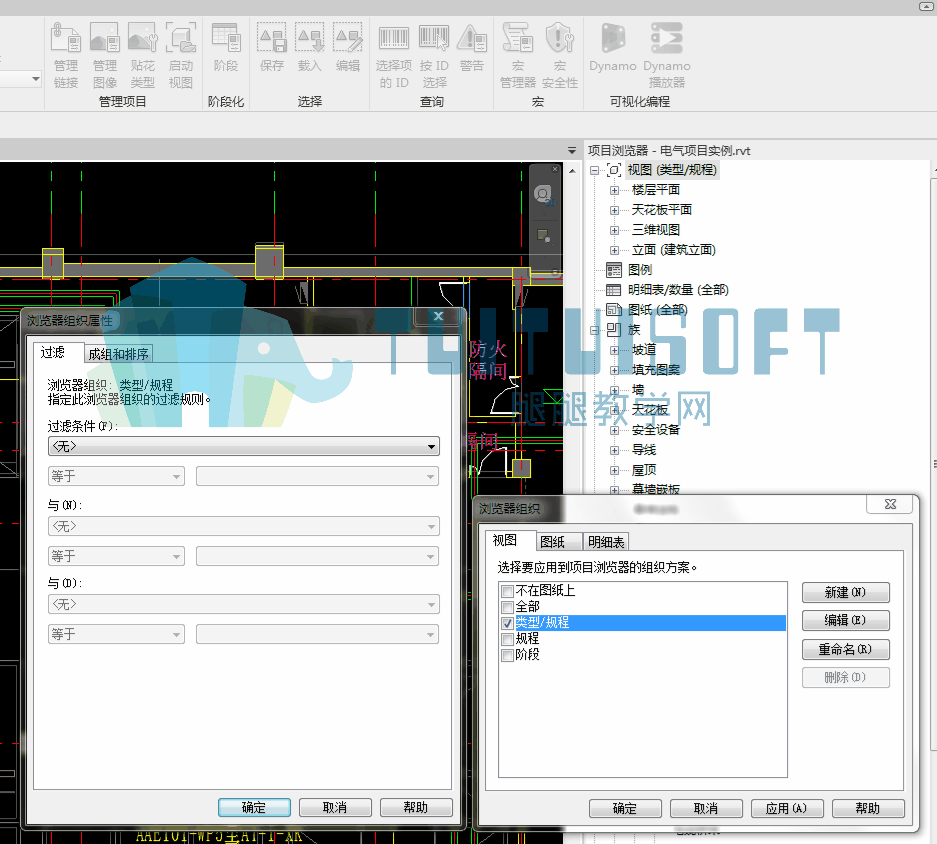Confirm 浏览器组织属性 dialog with 确定
The width and height of the screenshot is (937, 844).
tap(254, 808)
